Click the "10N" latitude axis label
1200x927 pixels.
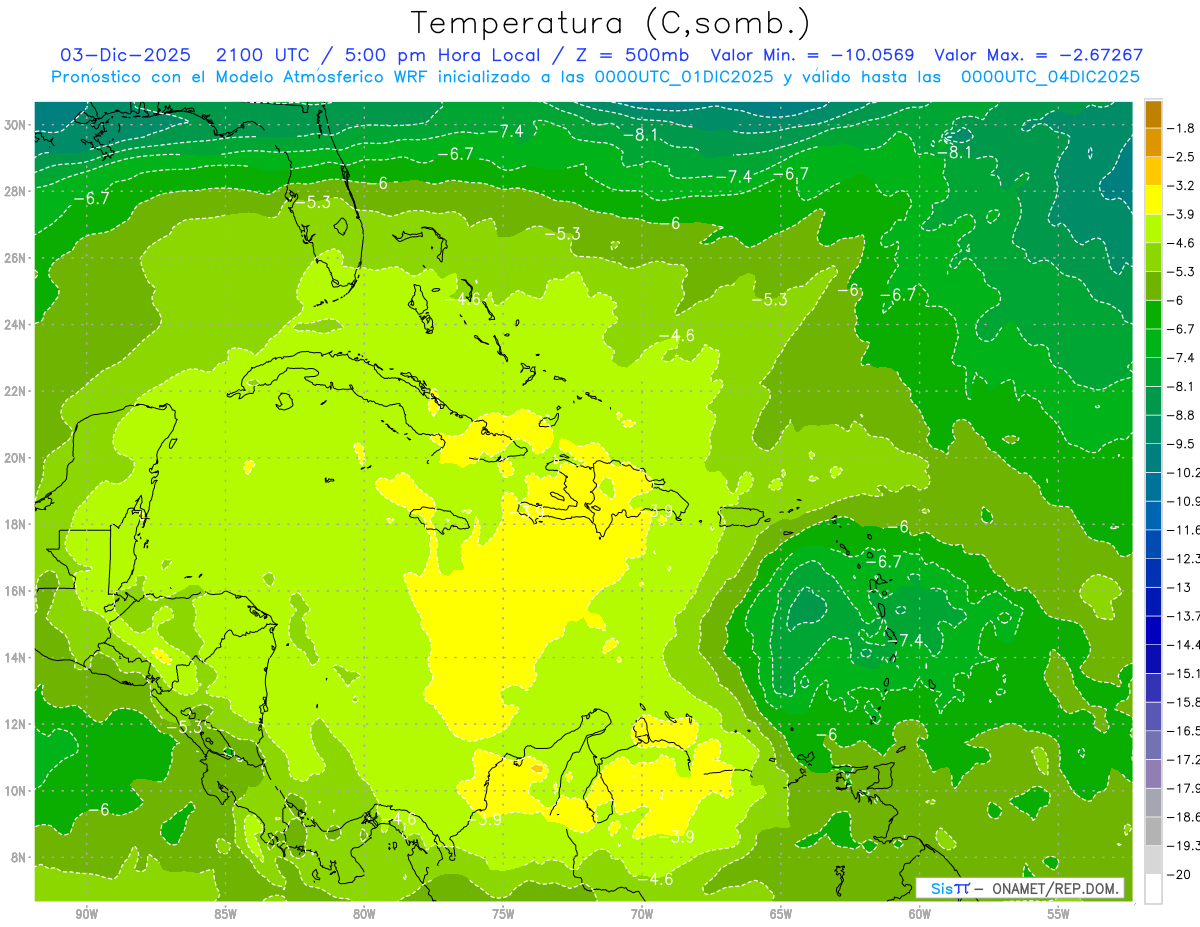(x=16, y=791)
